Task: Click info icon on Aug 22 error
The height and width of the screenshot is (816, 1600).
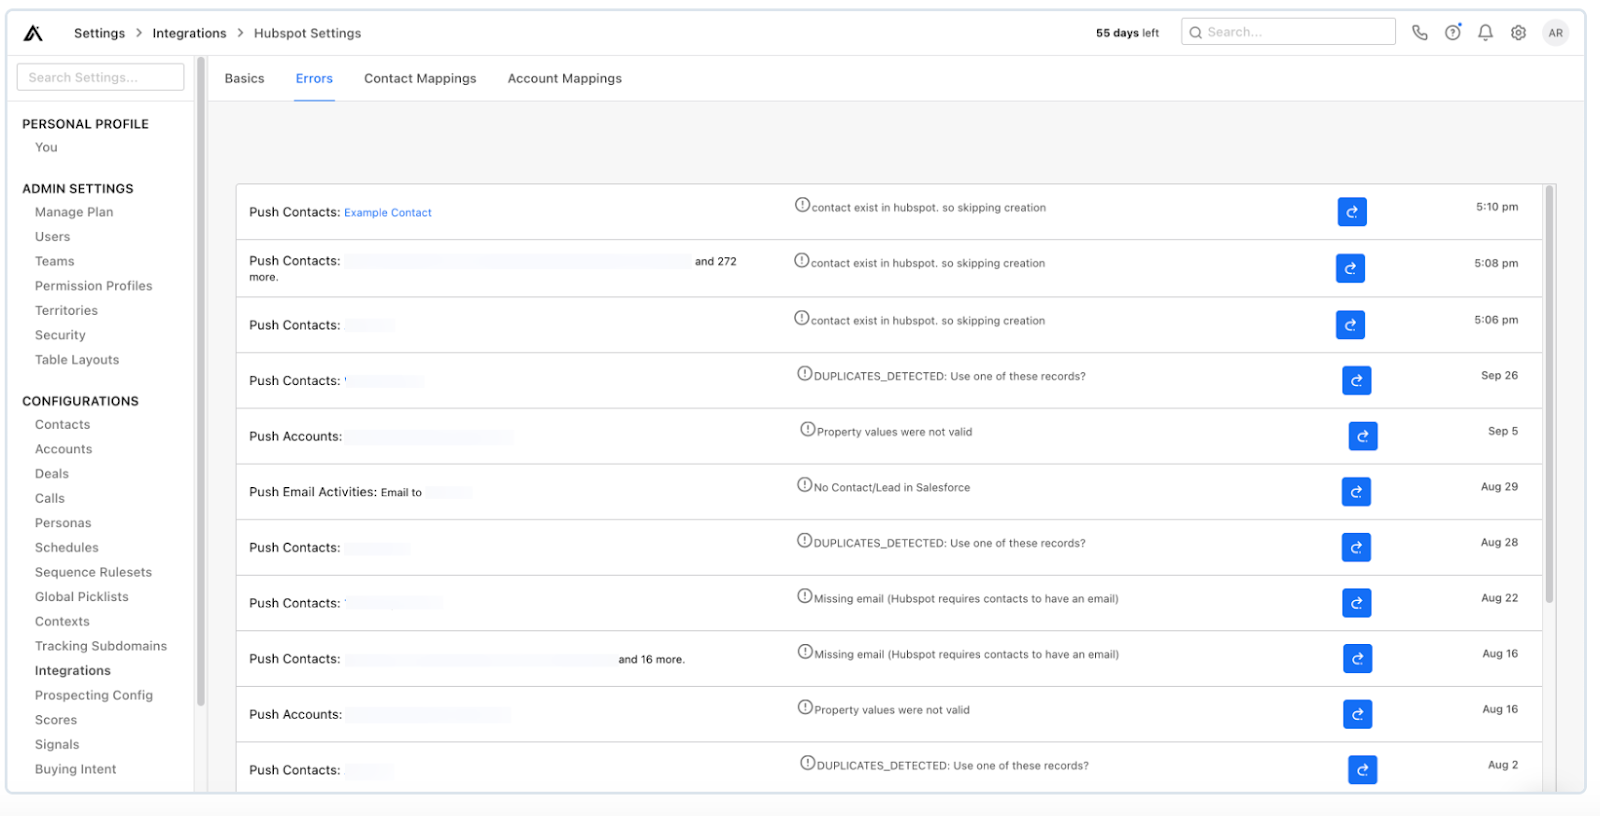Action: [x=805, y=596]
